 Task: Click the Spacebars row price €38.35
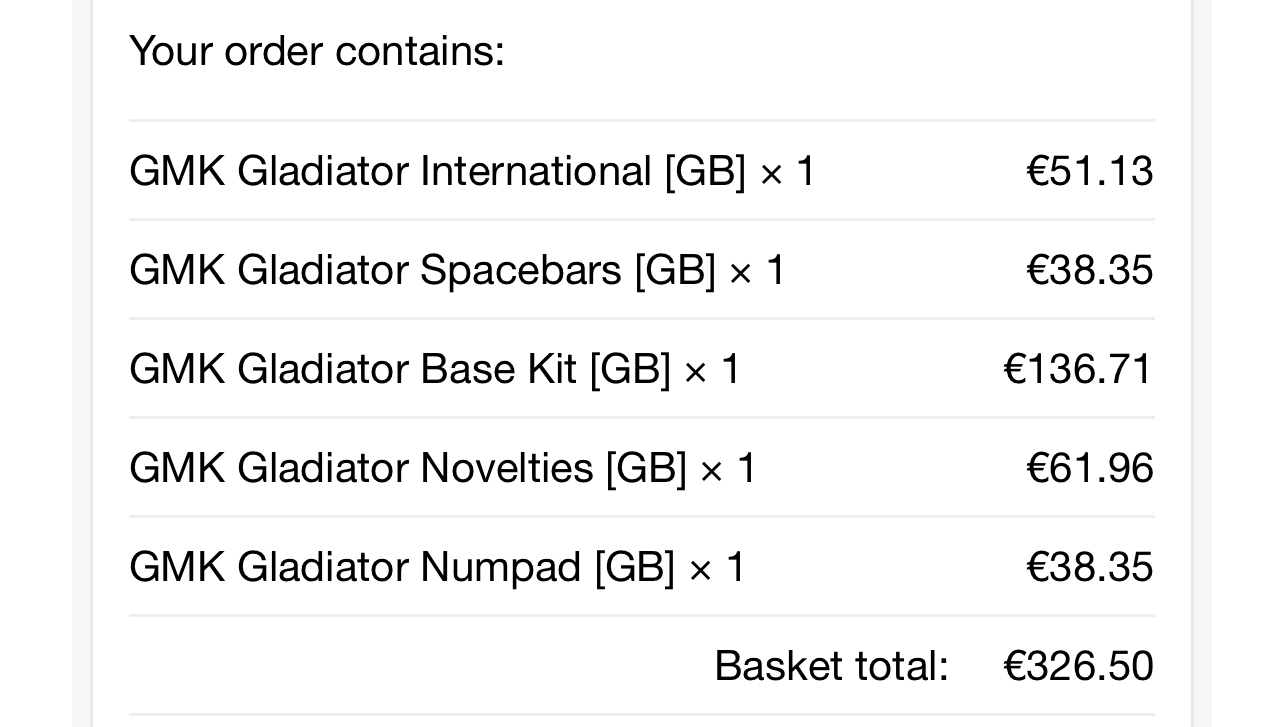coord(1089,270)
